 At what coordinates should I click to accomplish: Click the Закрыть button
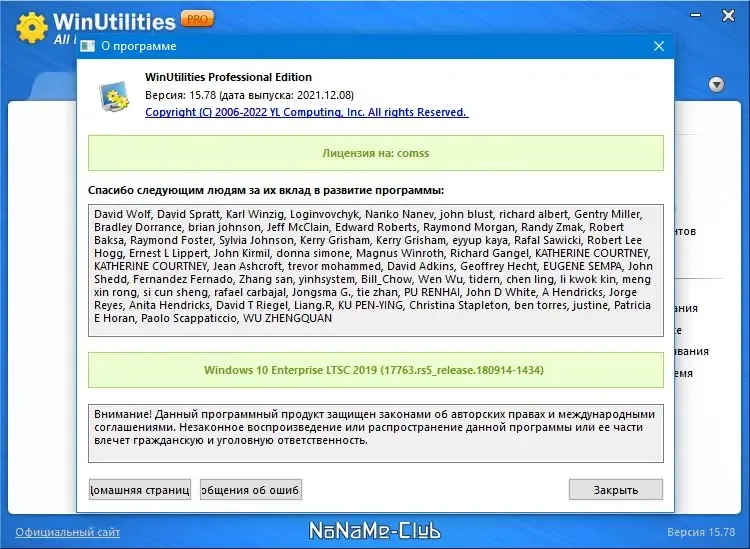[616, 490]
